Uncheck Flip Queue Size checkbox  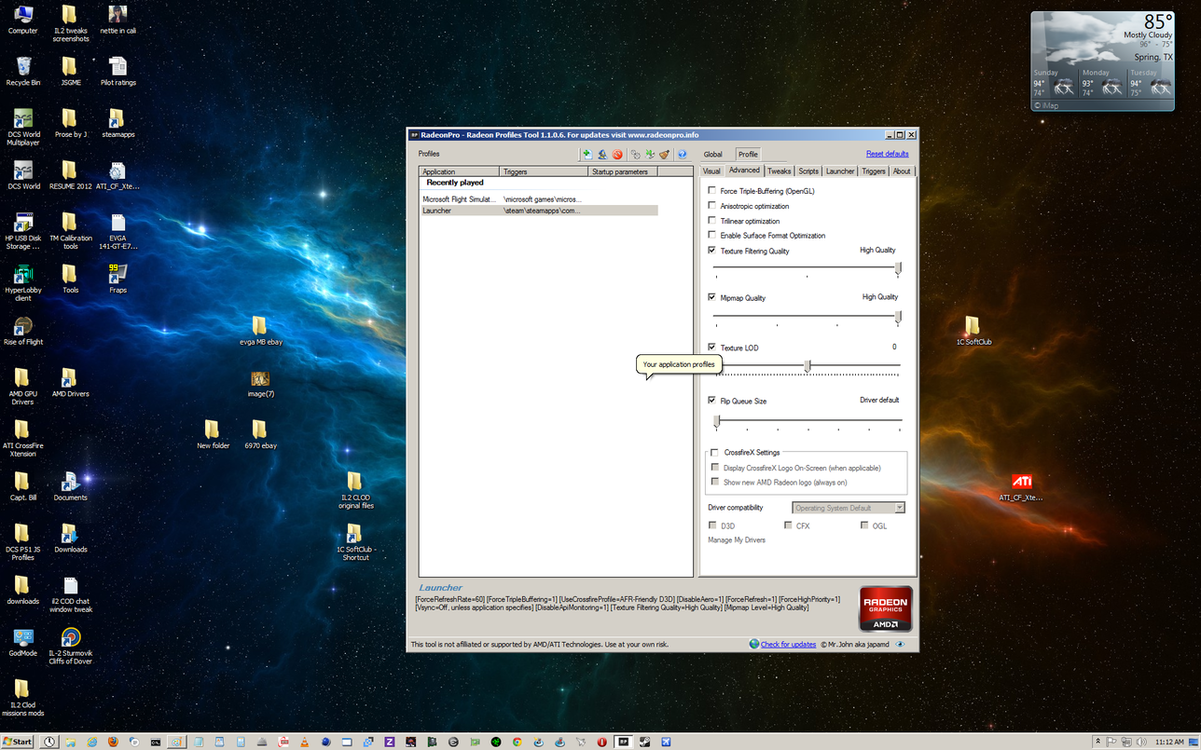[x=711, y=400]
